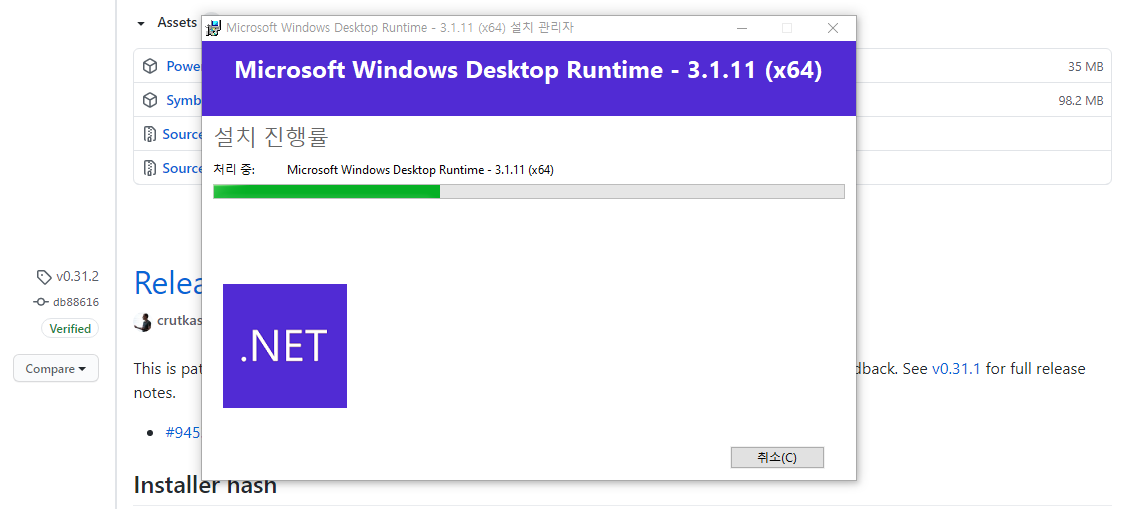
Task: Click the 설치 진행률 heading text
Action: point(271,137)
